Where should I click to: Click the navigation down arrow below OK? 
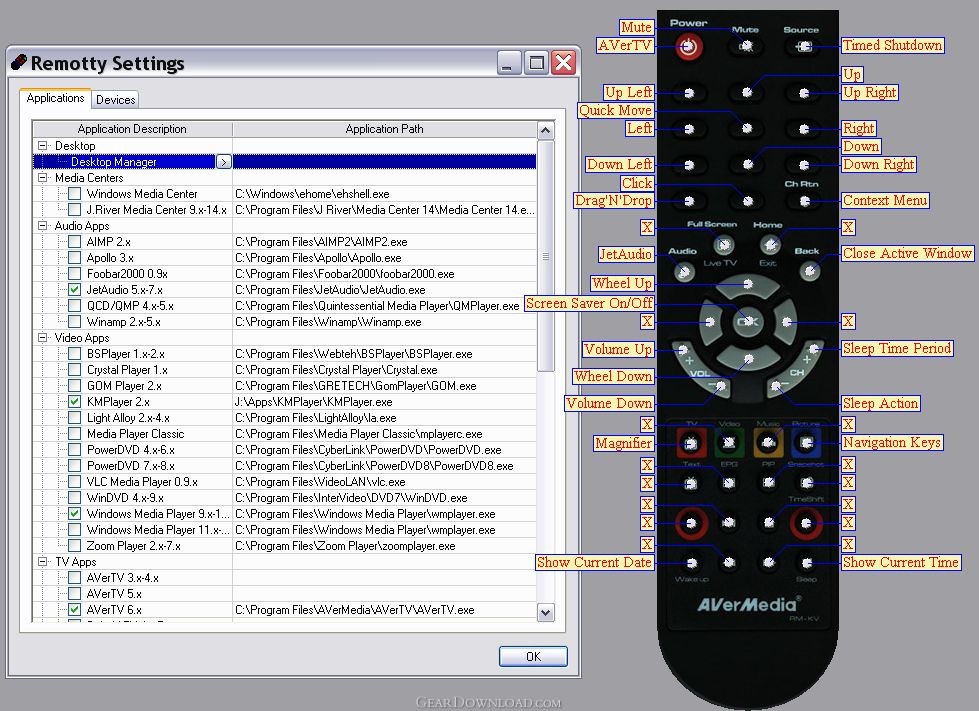coord(748,358)
